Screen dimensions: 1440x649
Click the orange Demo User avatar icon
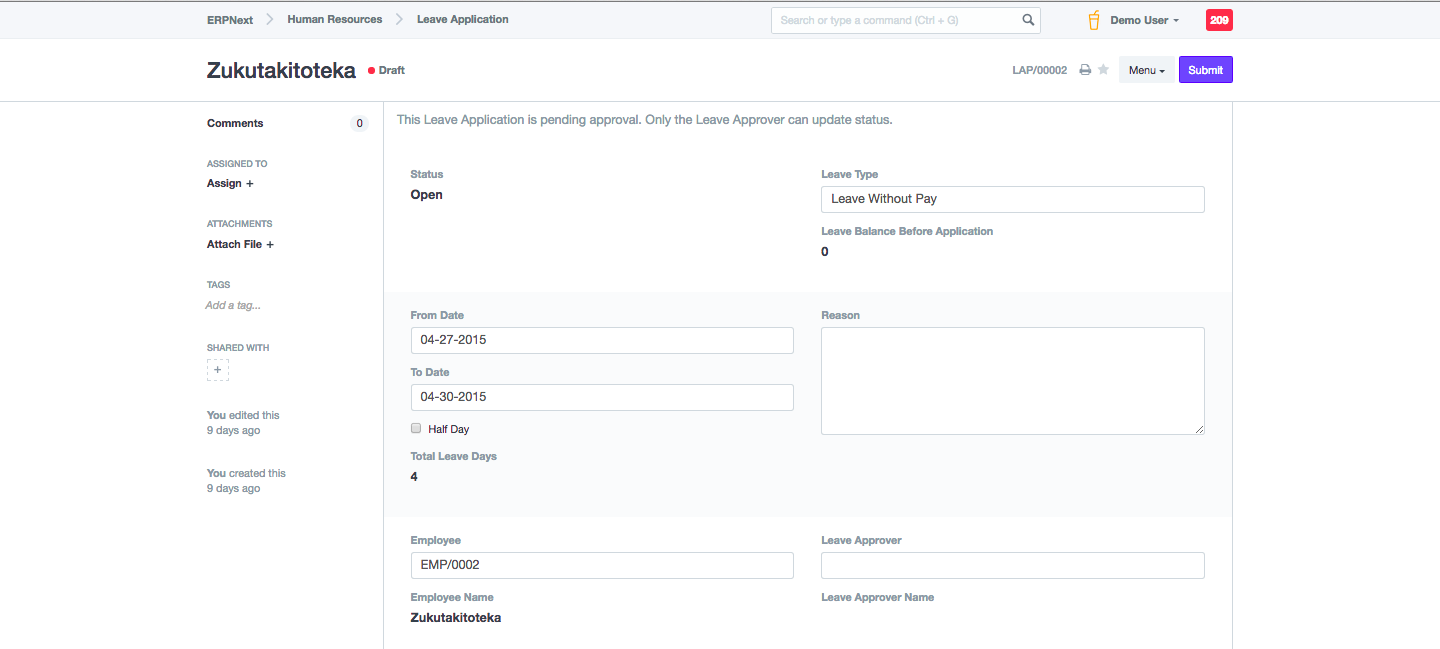click(x=1094, y=20)
